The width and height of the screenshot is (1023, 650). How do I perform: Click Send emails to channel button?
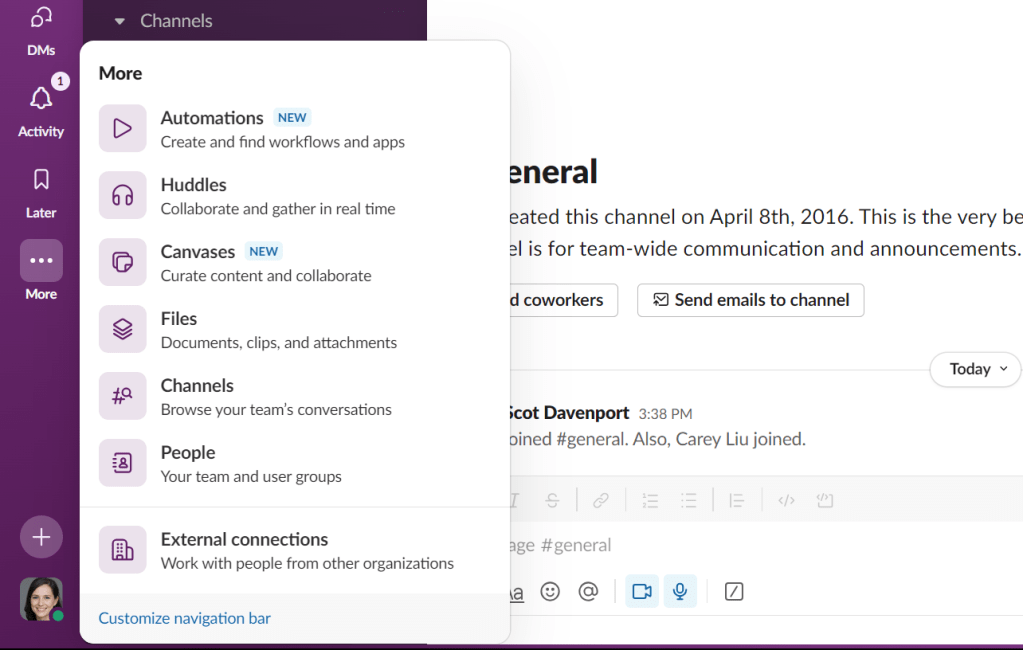tap(750, 300)
